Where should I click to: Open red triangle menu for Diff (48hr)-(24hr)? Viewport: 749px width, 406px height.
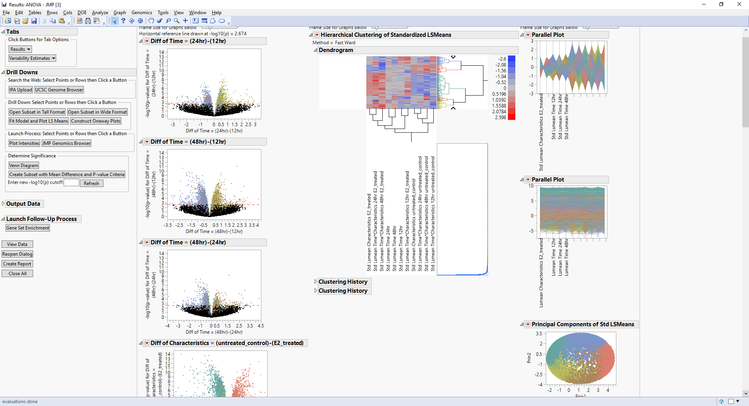(x=147, y=243)
